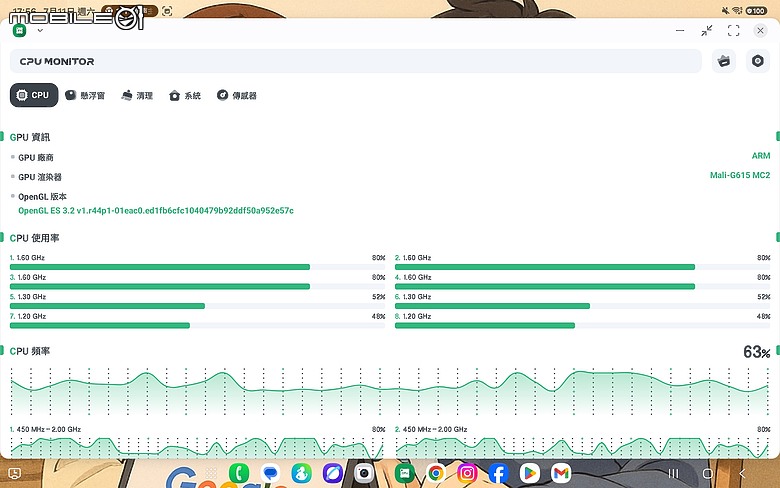
Task: Open the Messages app in the taskbar
Action: click(270, 473)
